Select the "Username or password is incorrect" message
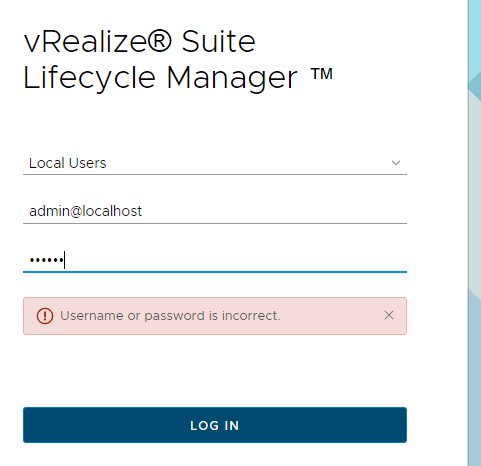 pyautogui.click(x=170, y=316)
